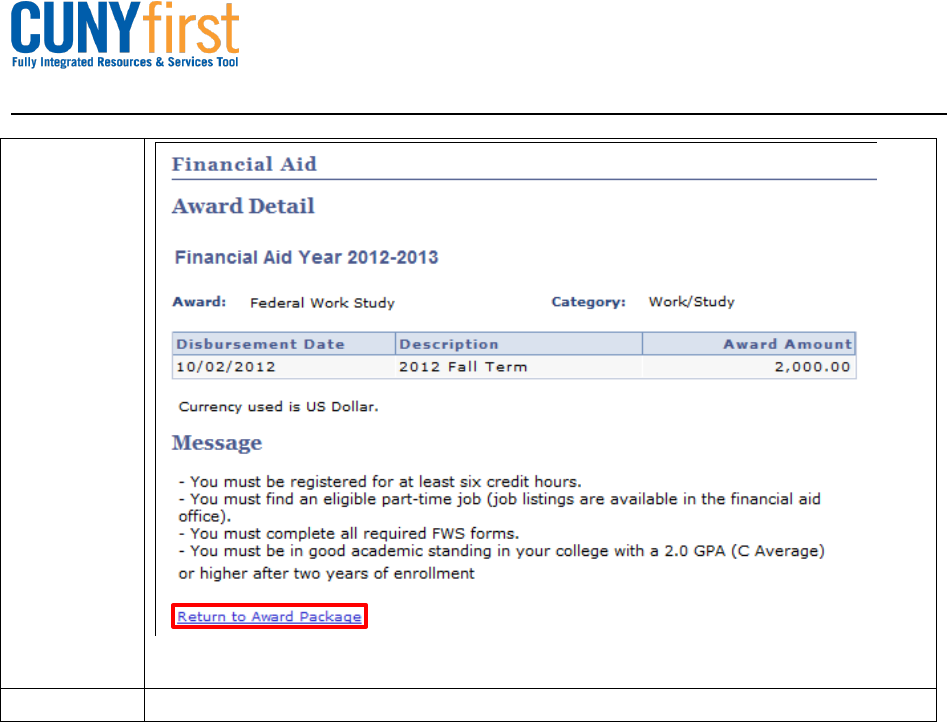Select the Disbursement Date column header

click(x=284, y=344)
